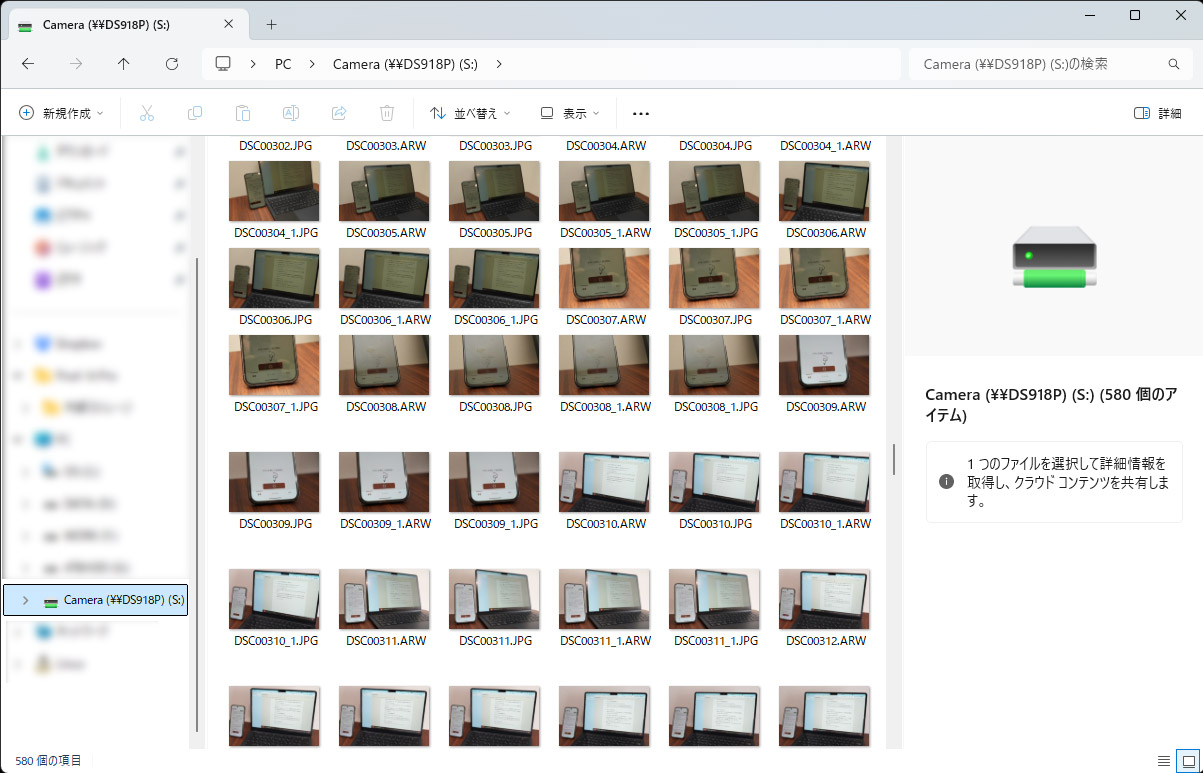Image resolution: width=1203 pixels, height=773 pixels.
Task: Click the search magnifier icon
Action: 1174,64
